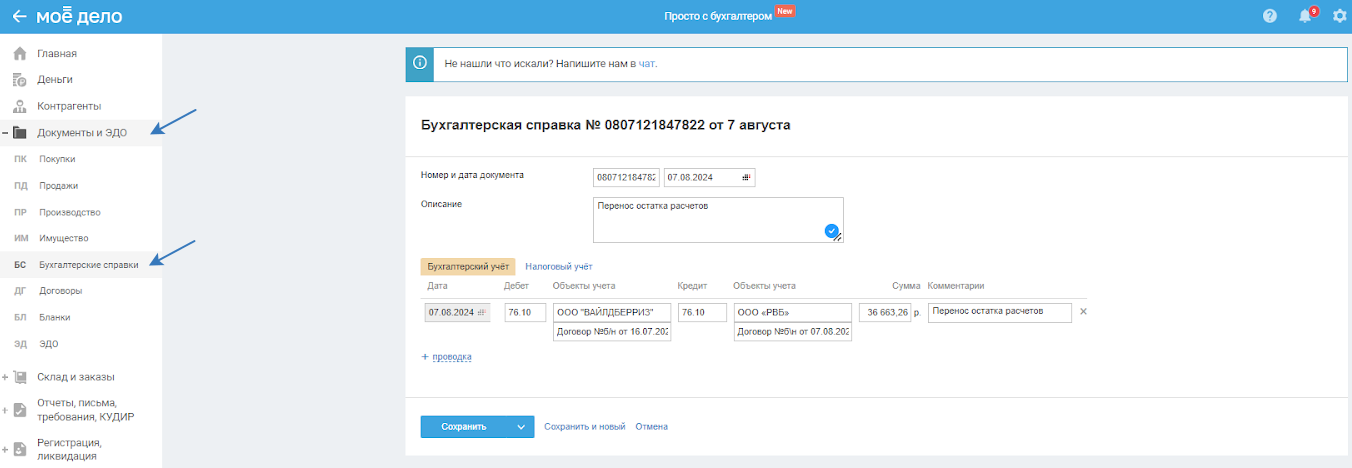Collapse the Документы и ЭДО section
Viewport: 1352px width, 468px height.
[x=5, y=132]
